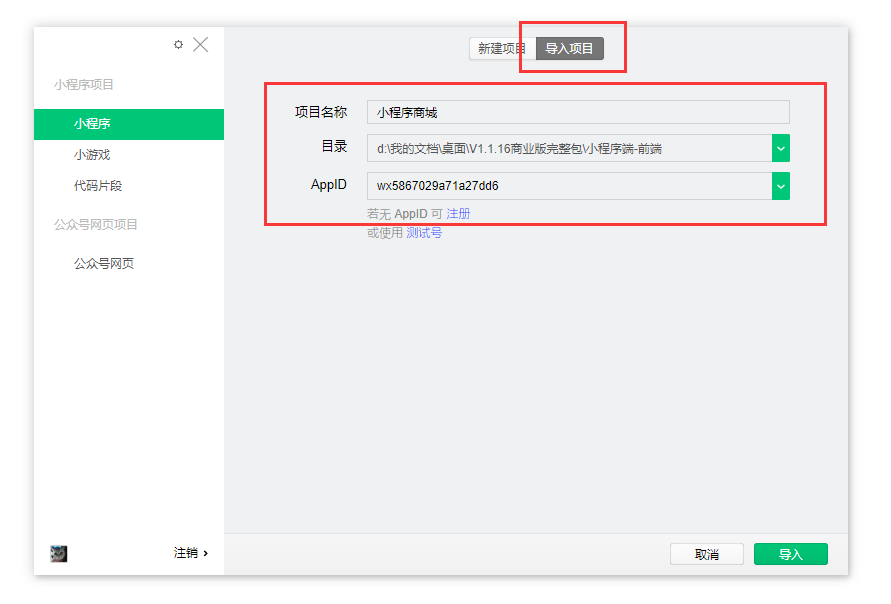The image size is (891, 604).
Task: Expand the 目录 dropdown arrow
Action: (x=781, y=149)
